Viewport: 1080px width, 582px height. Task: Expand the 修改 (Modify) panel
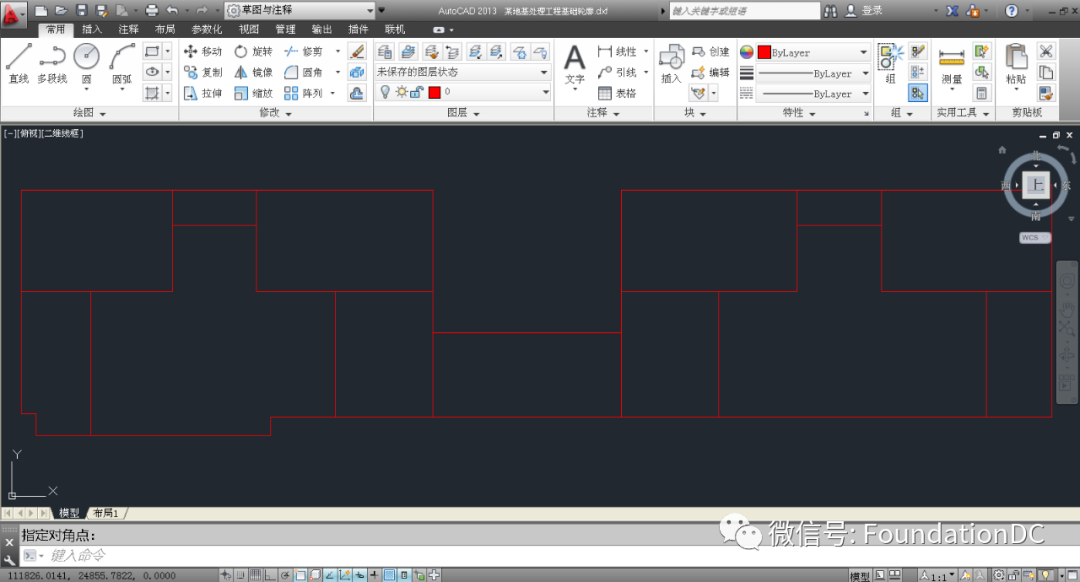tap(276, 113)
